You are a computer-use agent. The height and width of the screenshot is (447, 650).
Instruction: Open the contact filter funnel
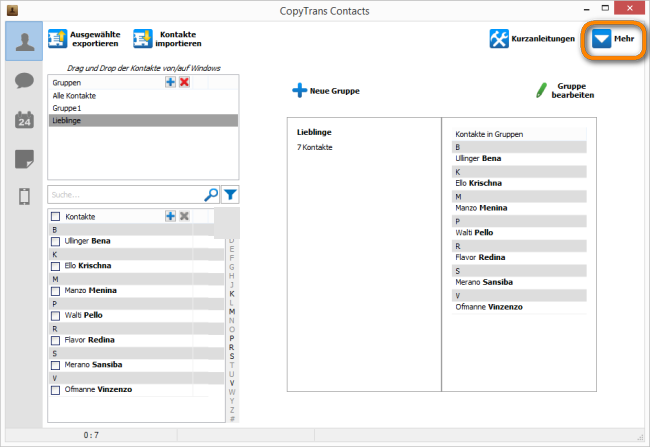(x=230, y=194)
